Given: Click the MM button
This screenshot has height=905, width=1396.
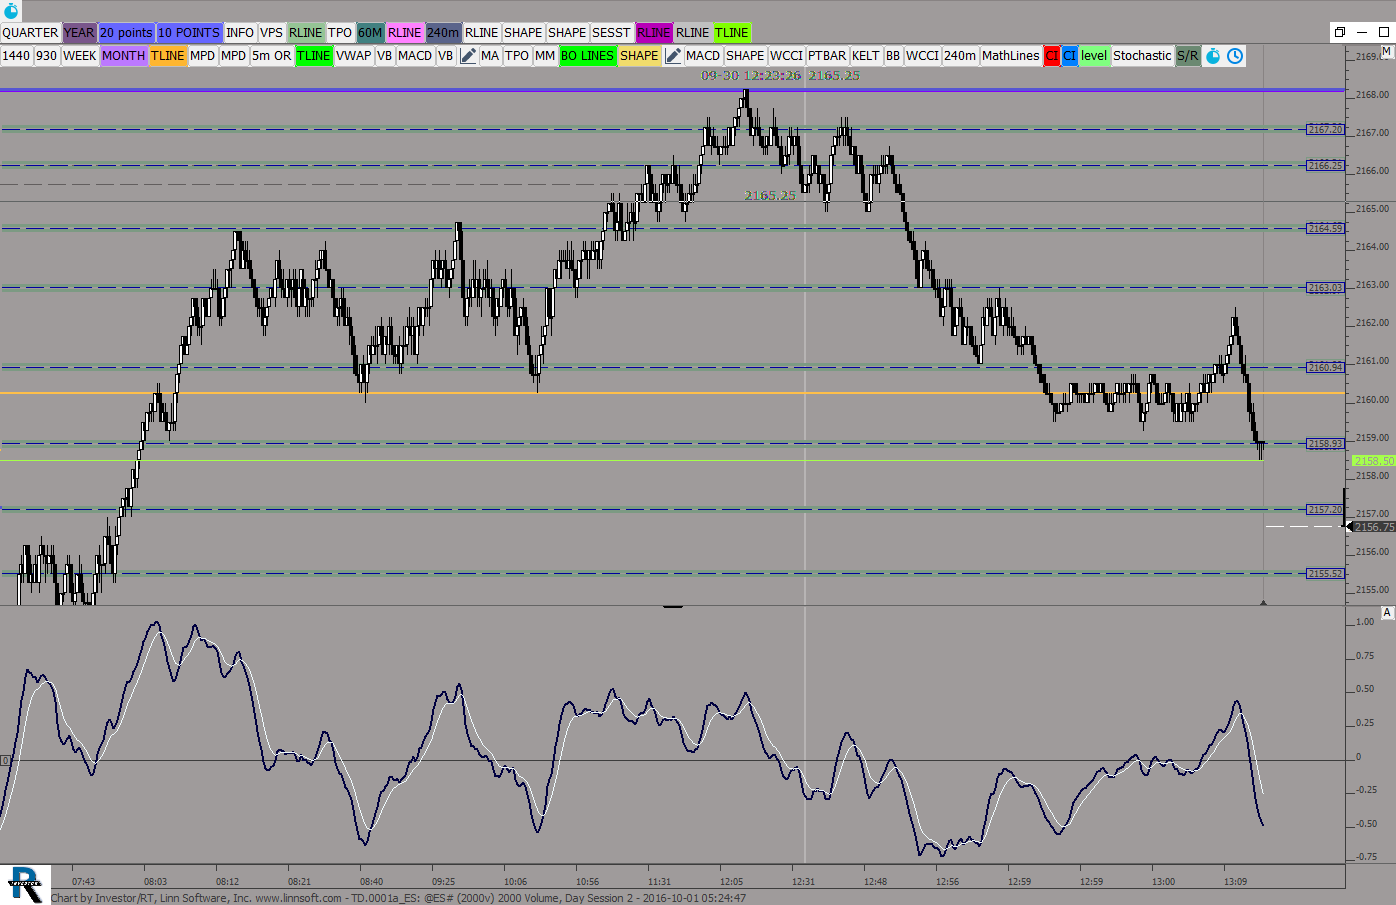Looking at the screenshot, I should pyautogui.click(x=545, y=56).
